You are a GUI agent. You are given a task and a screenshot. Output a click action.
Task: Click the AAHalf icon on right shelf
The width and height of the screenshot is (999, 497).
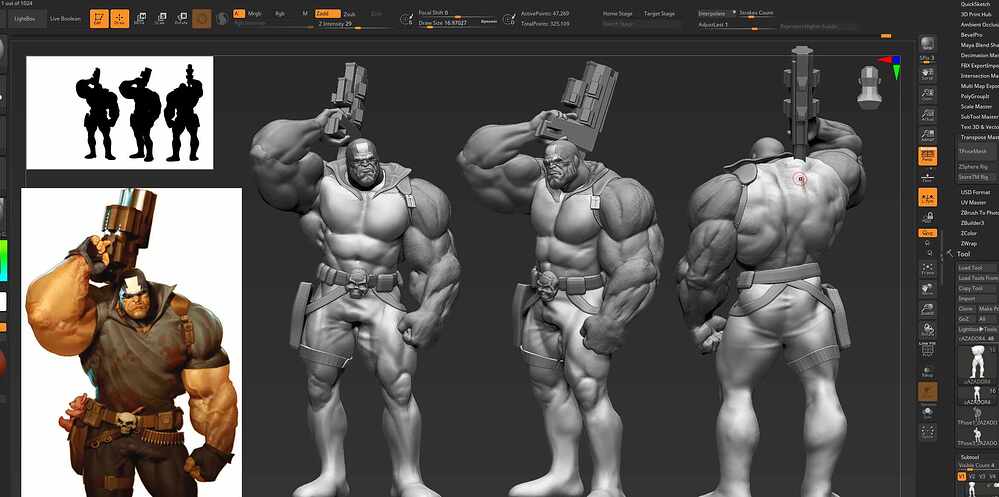tap(928, 135)
